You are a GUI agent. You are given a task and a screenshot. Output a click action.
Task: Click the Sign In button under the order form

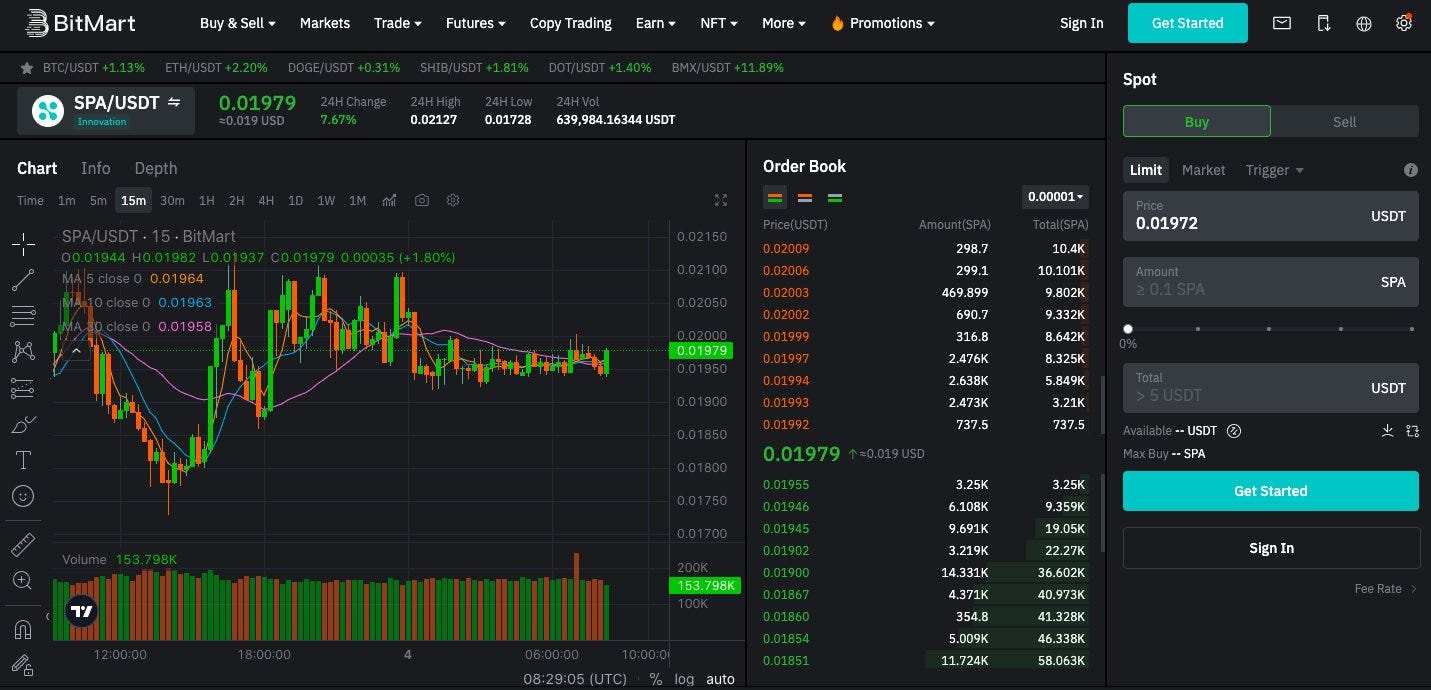[x=1272, y=548]
